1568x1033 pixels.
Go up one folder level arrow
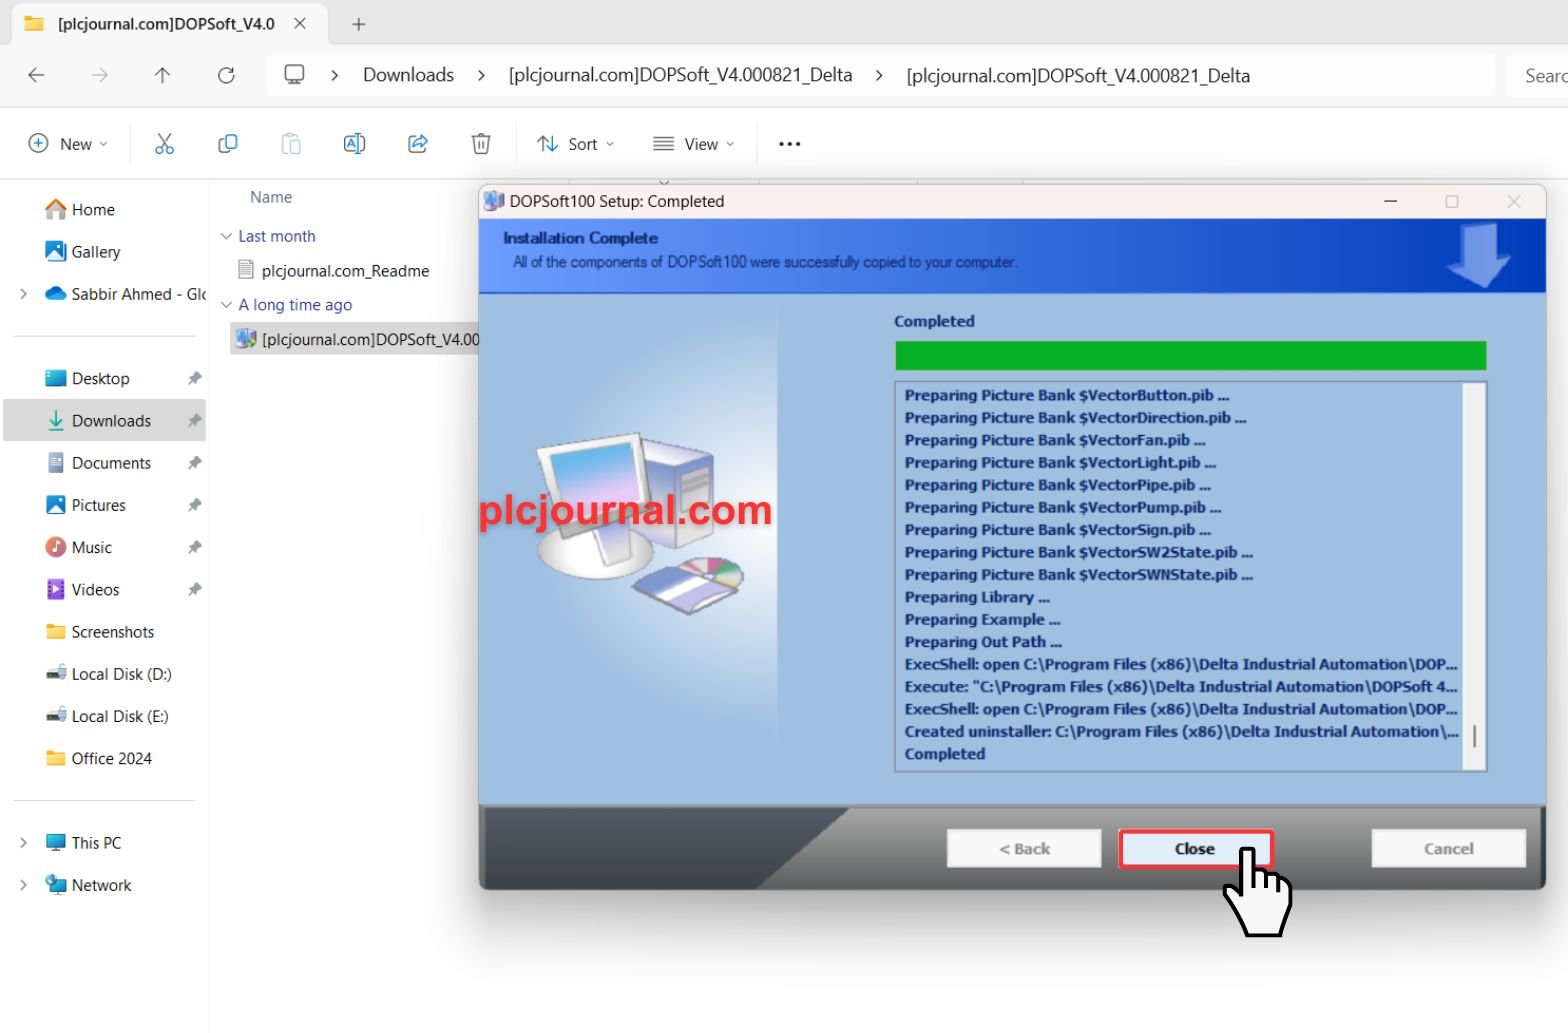pos(162,75)
